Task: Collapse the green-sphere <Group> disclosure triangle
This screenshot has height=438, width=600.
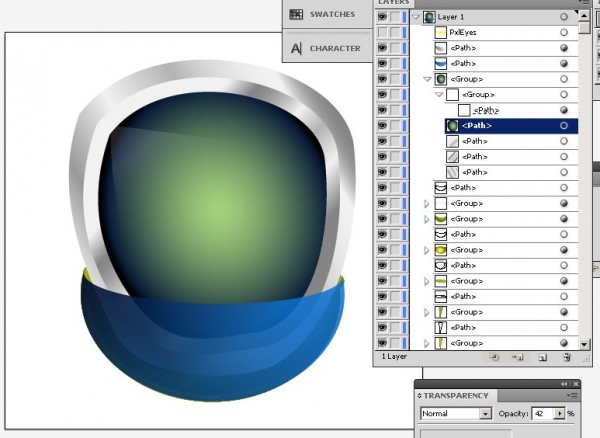Action: (x=427, y=79)
